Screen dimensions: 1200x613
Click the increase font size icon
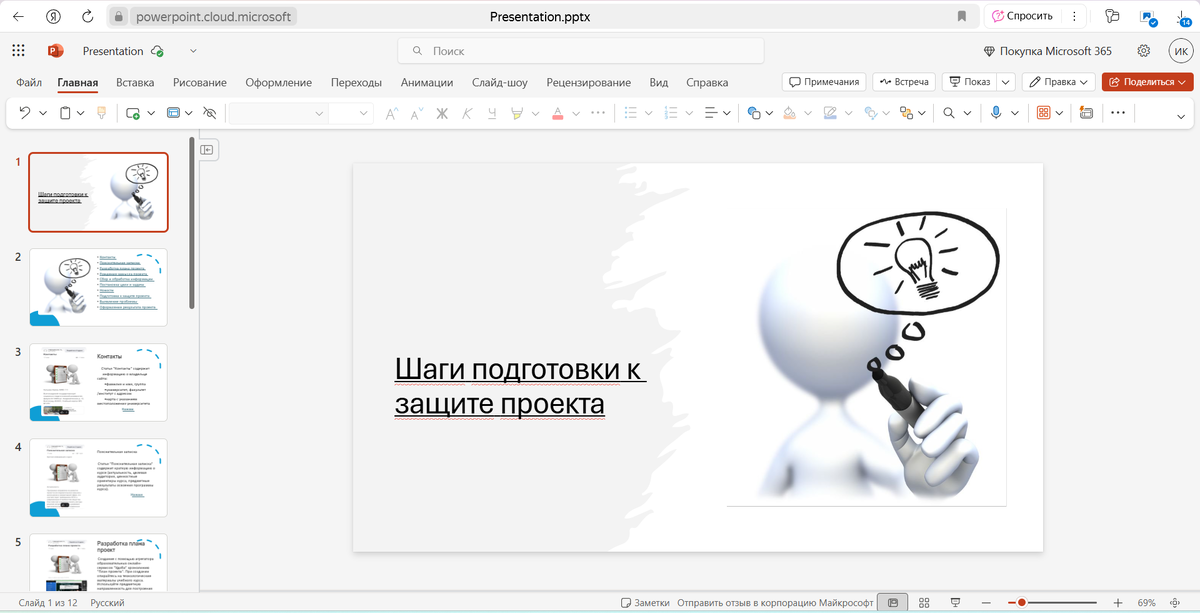point(392,113)
